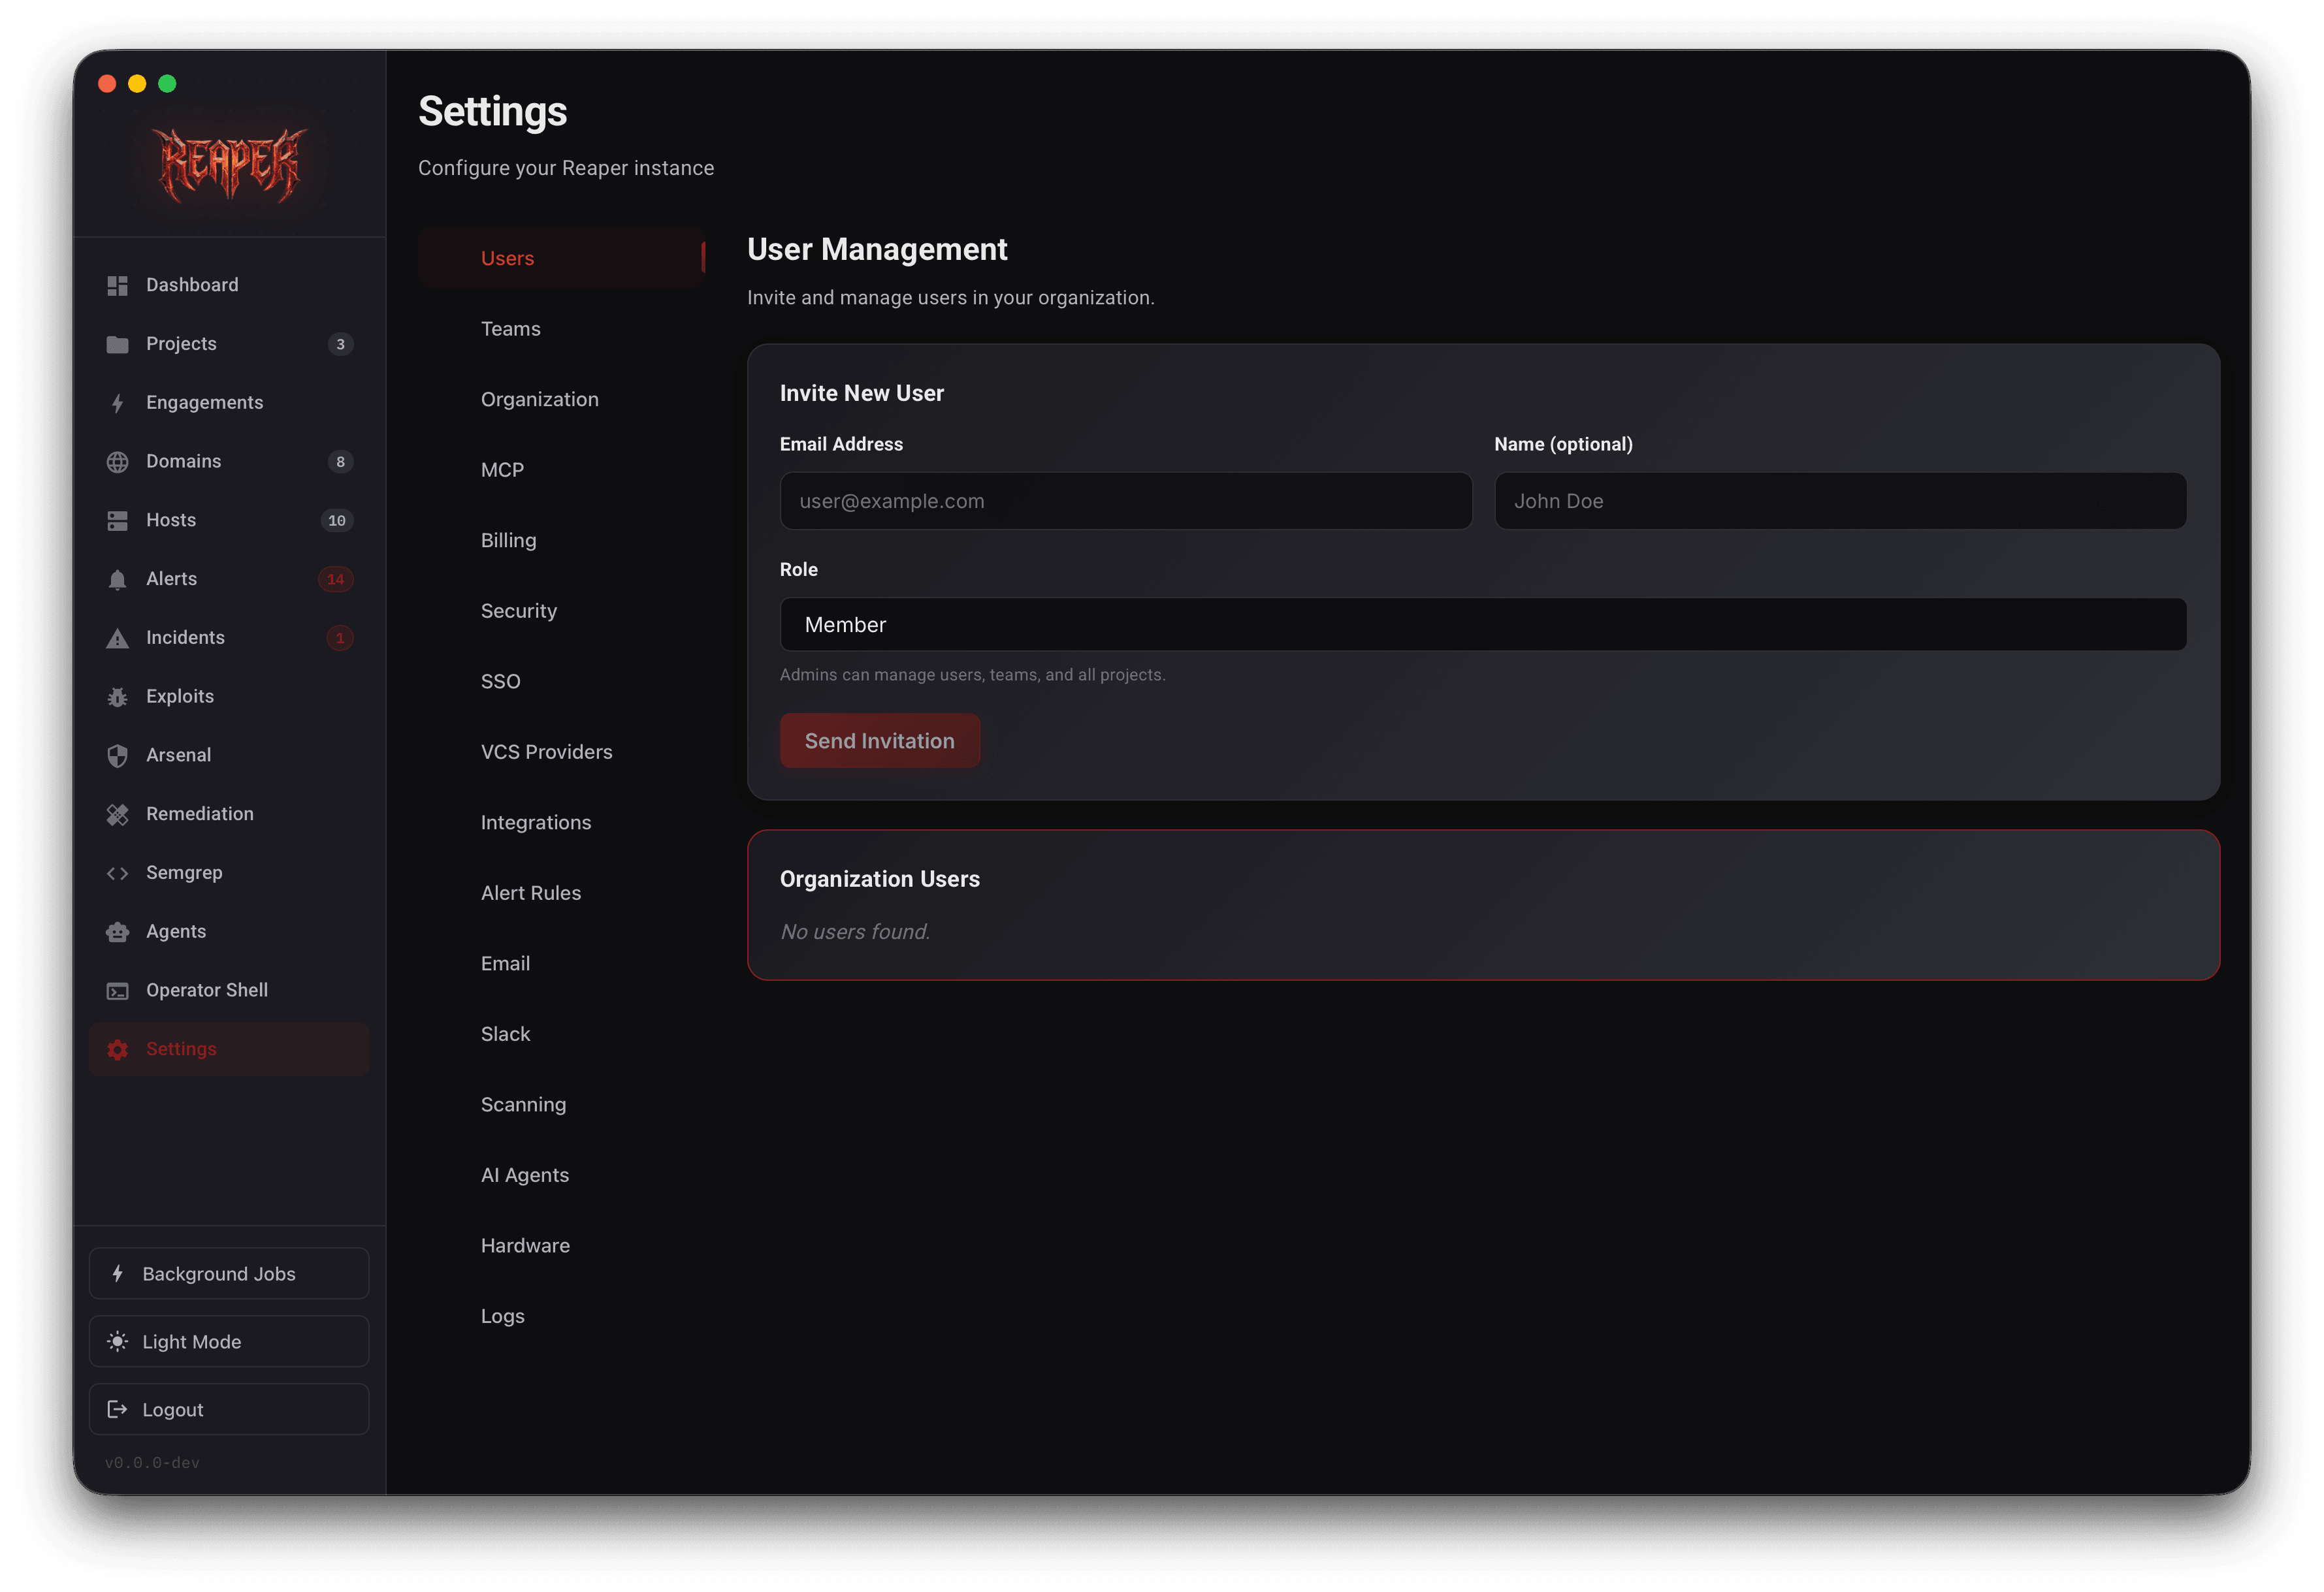This screenshot has width=2324, height=1592.
Task: Select the Hardware settings tab
Action: (562, 1246)
